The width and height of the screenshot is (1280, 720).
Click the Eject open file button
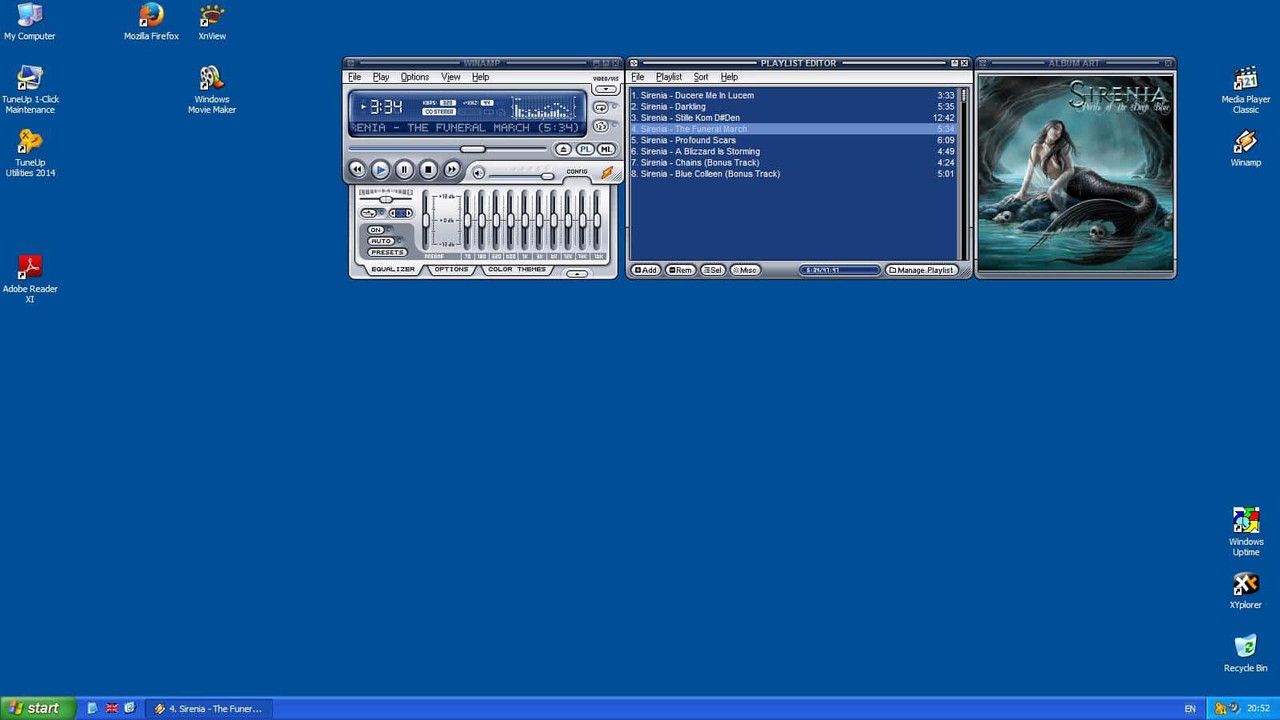(564, 149)
